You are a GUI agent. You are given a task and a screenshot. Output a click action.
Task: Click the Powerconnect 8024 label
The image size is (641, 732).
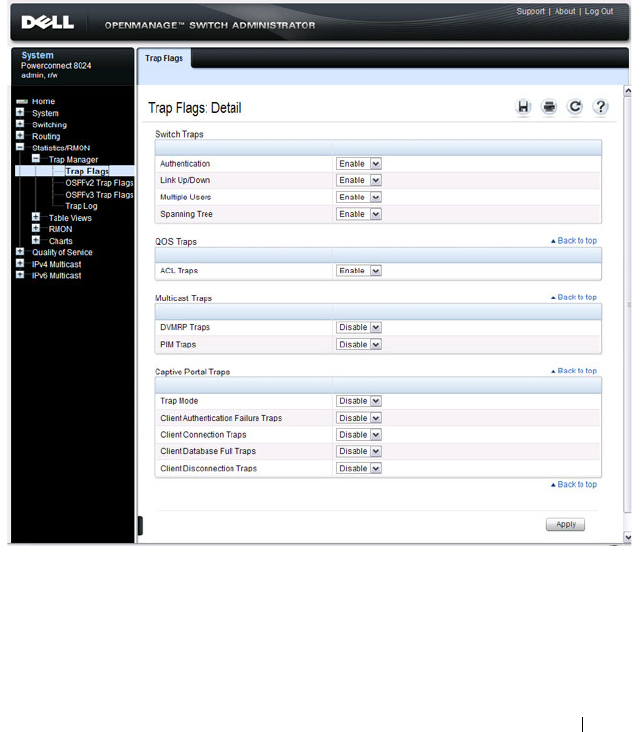click(x=56, y=65)
